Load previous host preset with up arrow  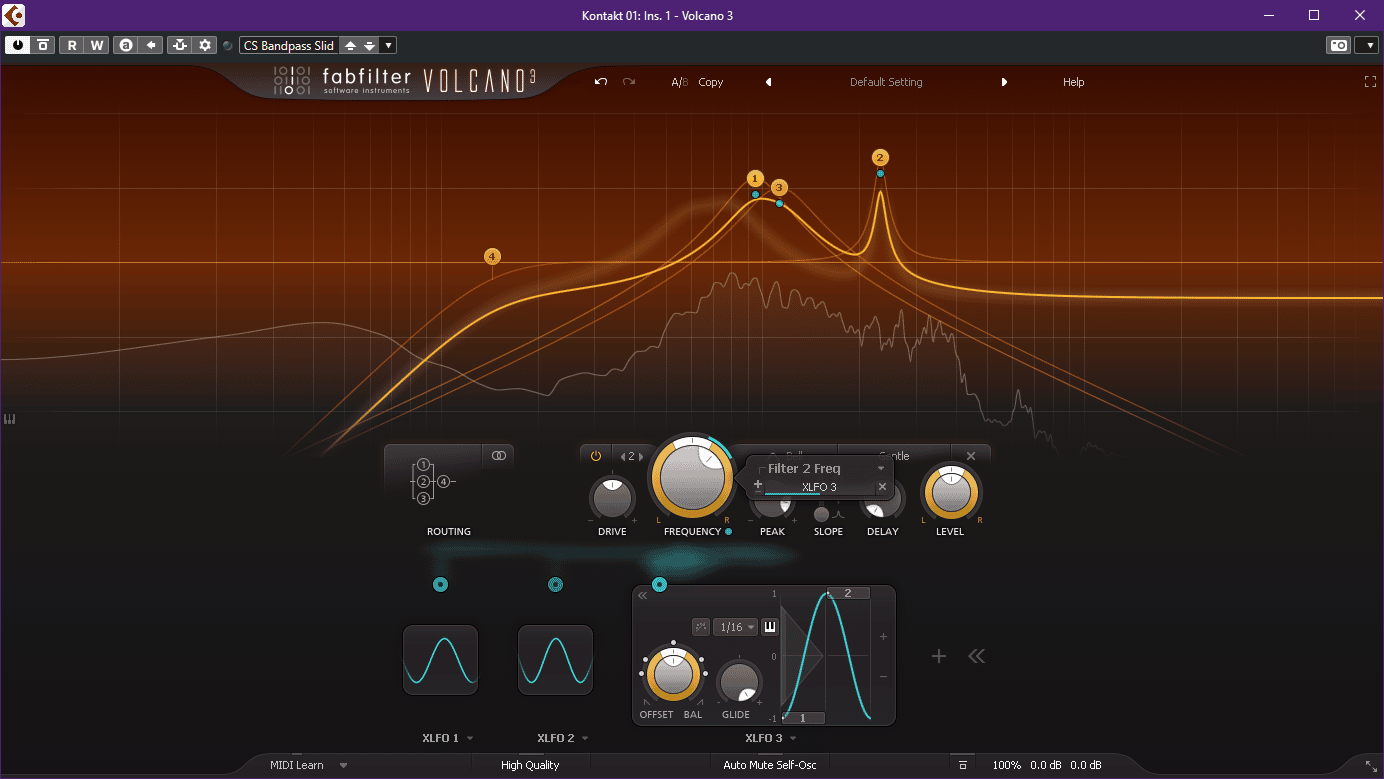pyautogui.click(x=350, y=45)
